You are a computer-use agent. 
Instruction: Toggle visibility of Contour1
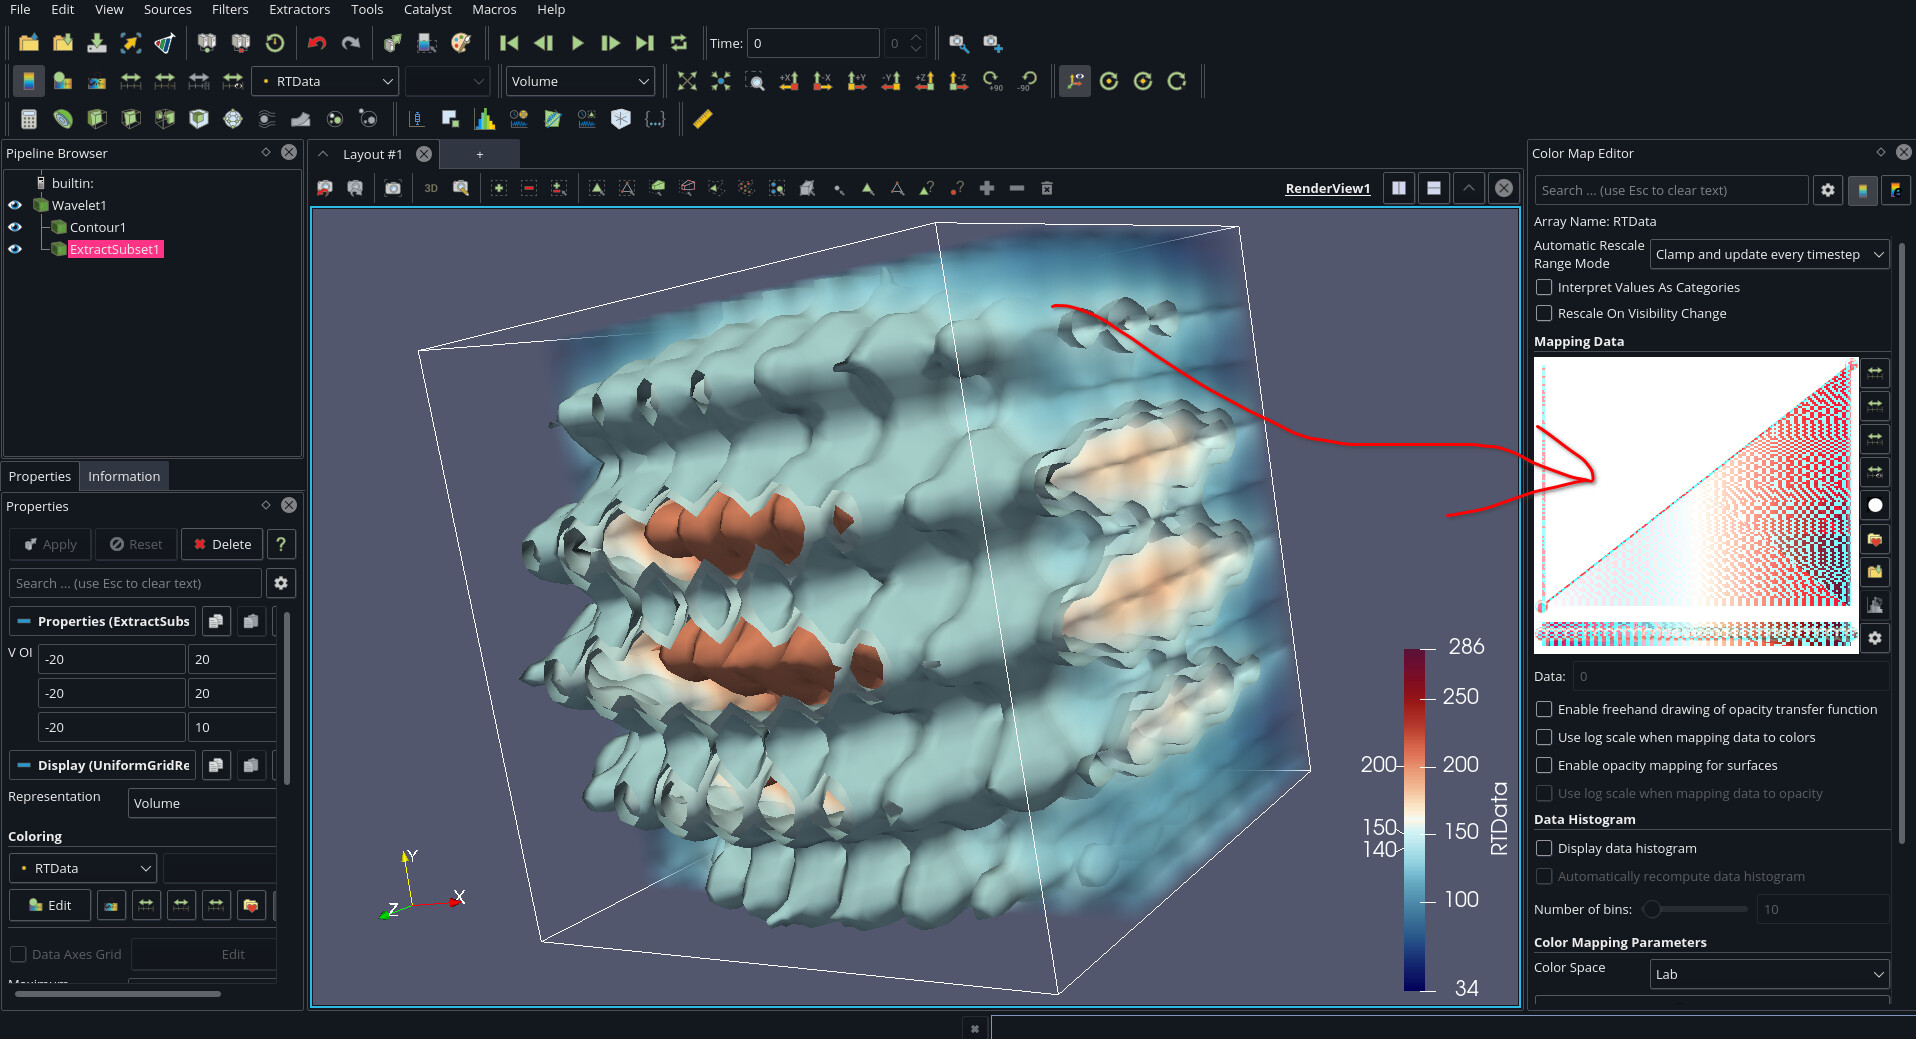[x=15, y=227]
